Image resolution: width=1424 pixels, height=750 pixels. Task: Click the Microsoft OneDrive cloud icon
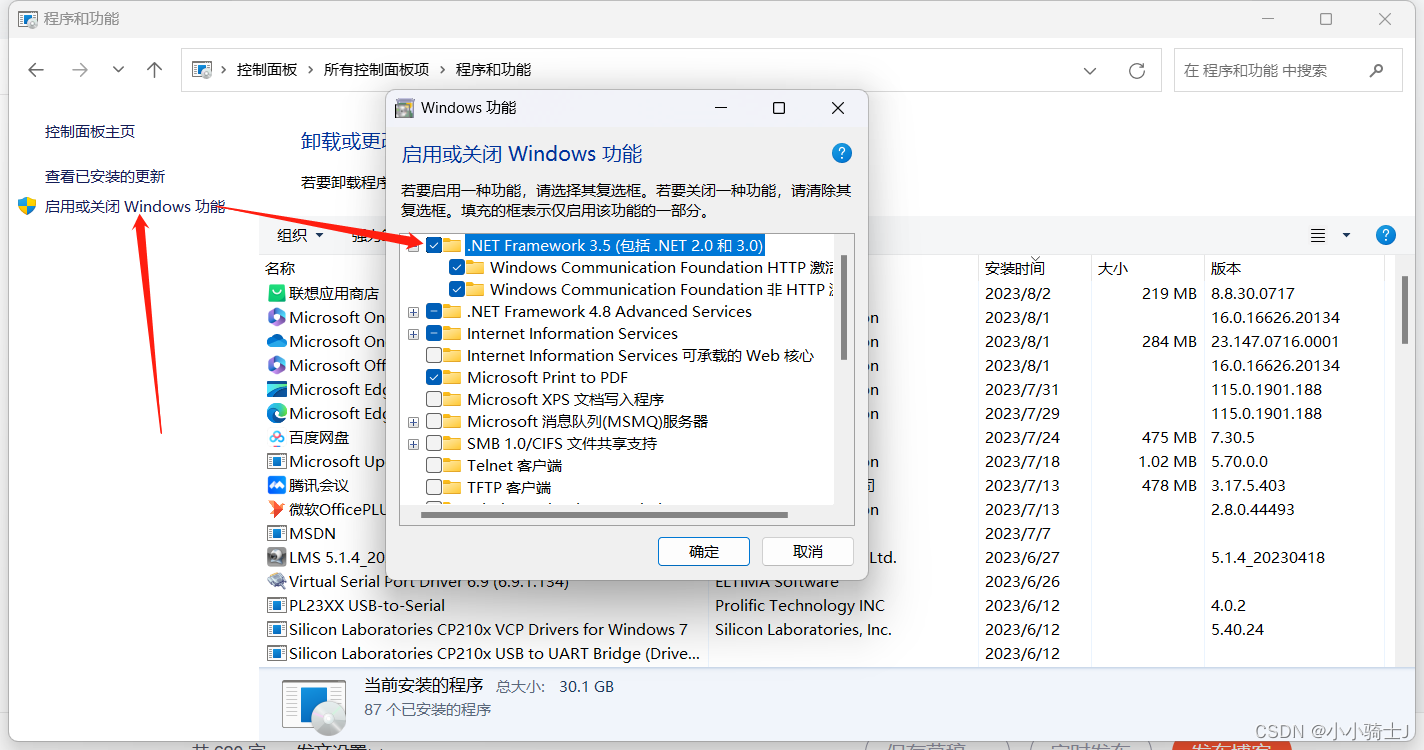click(x=277, y=341)
